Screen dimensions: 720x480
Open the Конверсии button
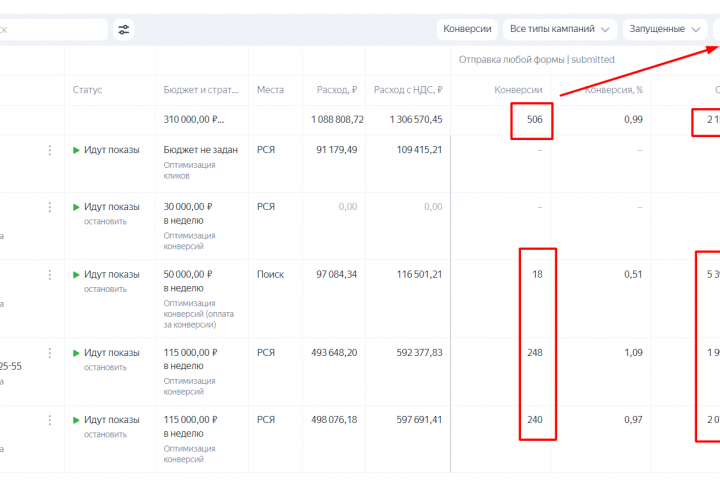point(467,29)
